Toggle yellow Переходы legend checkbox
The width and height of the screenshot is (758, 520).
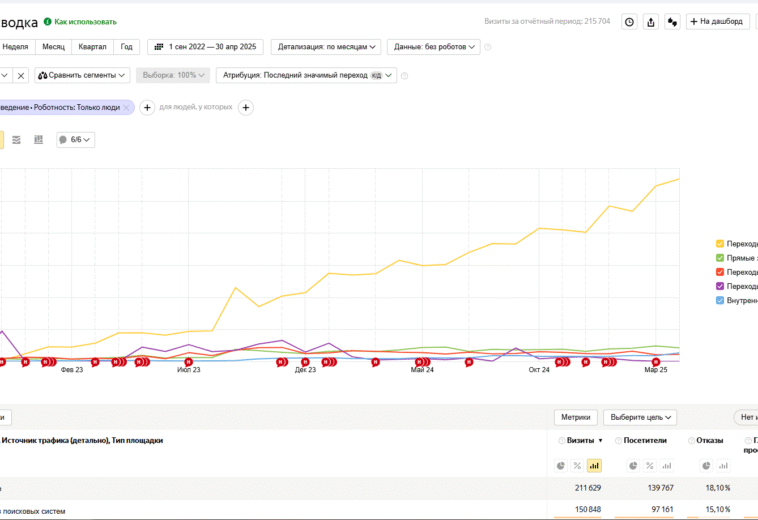click(720, 244)
